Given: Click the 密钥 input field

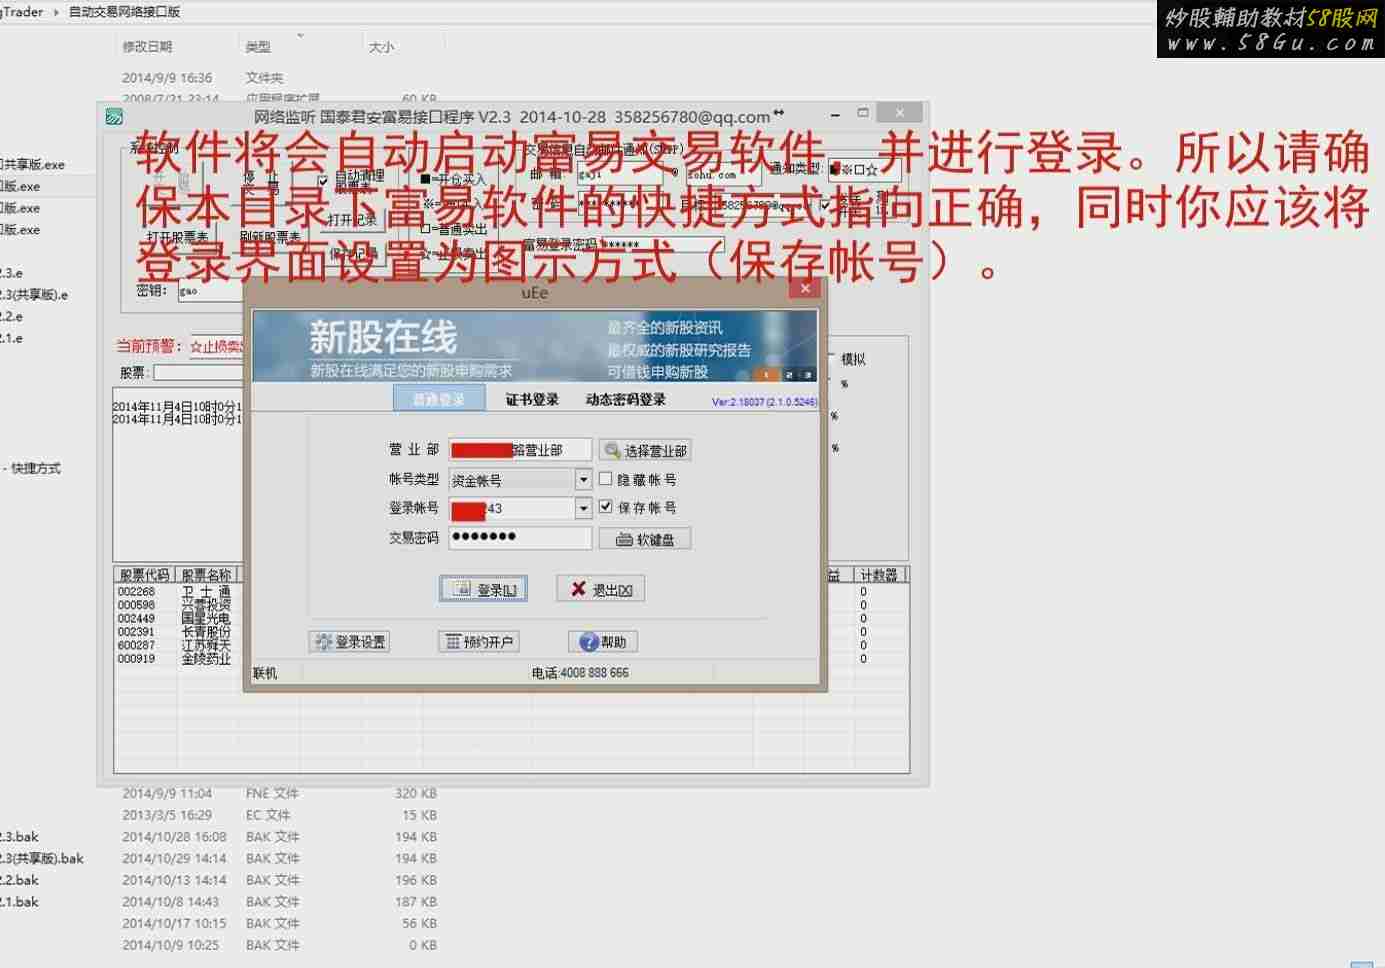Looking at the screenshot, I should coord(210,291).
